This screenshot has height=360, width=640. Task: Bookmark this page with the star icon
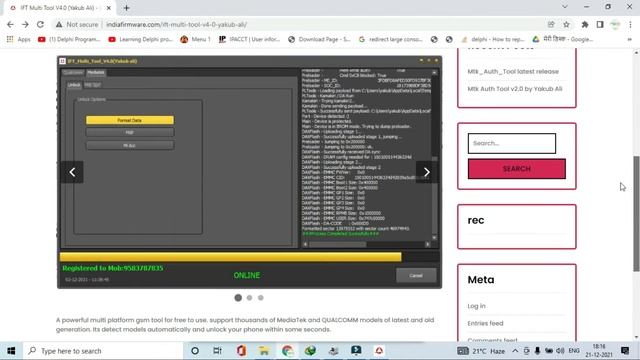tap(566, 24)
